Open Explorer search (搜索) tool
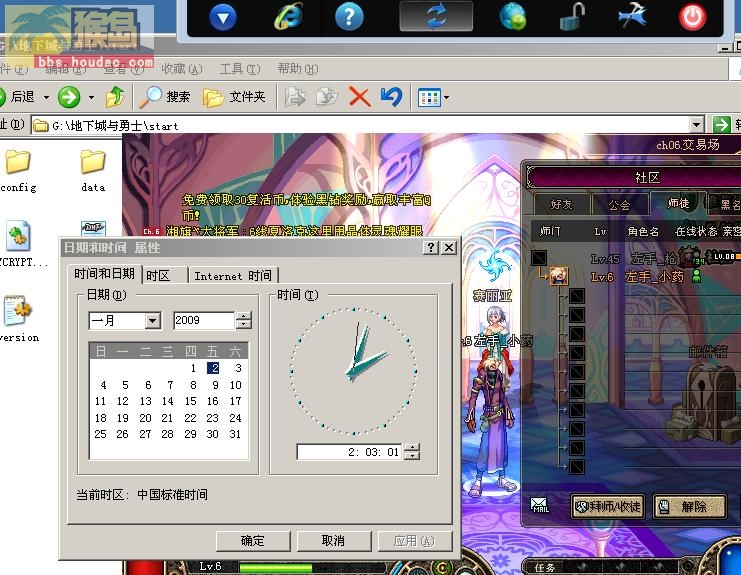 tap(165, 97)
